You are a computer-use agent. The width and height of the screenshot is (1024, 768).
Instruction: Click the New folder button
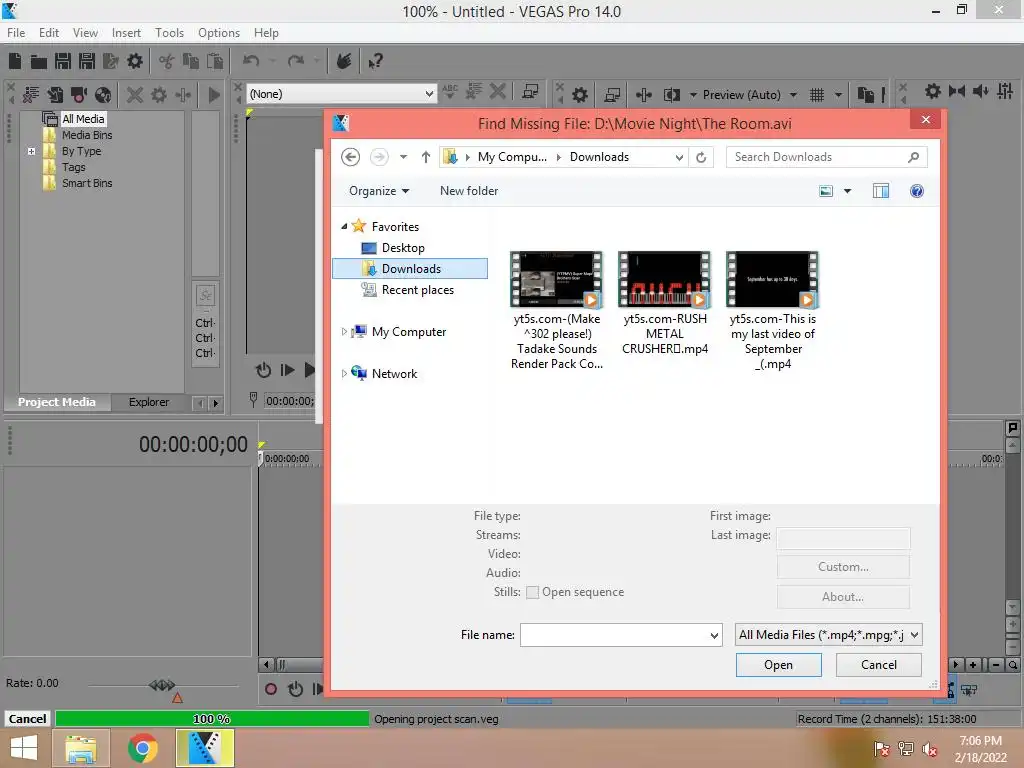click(469, 191)
